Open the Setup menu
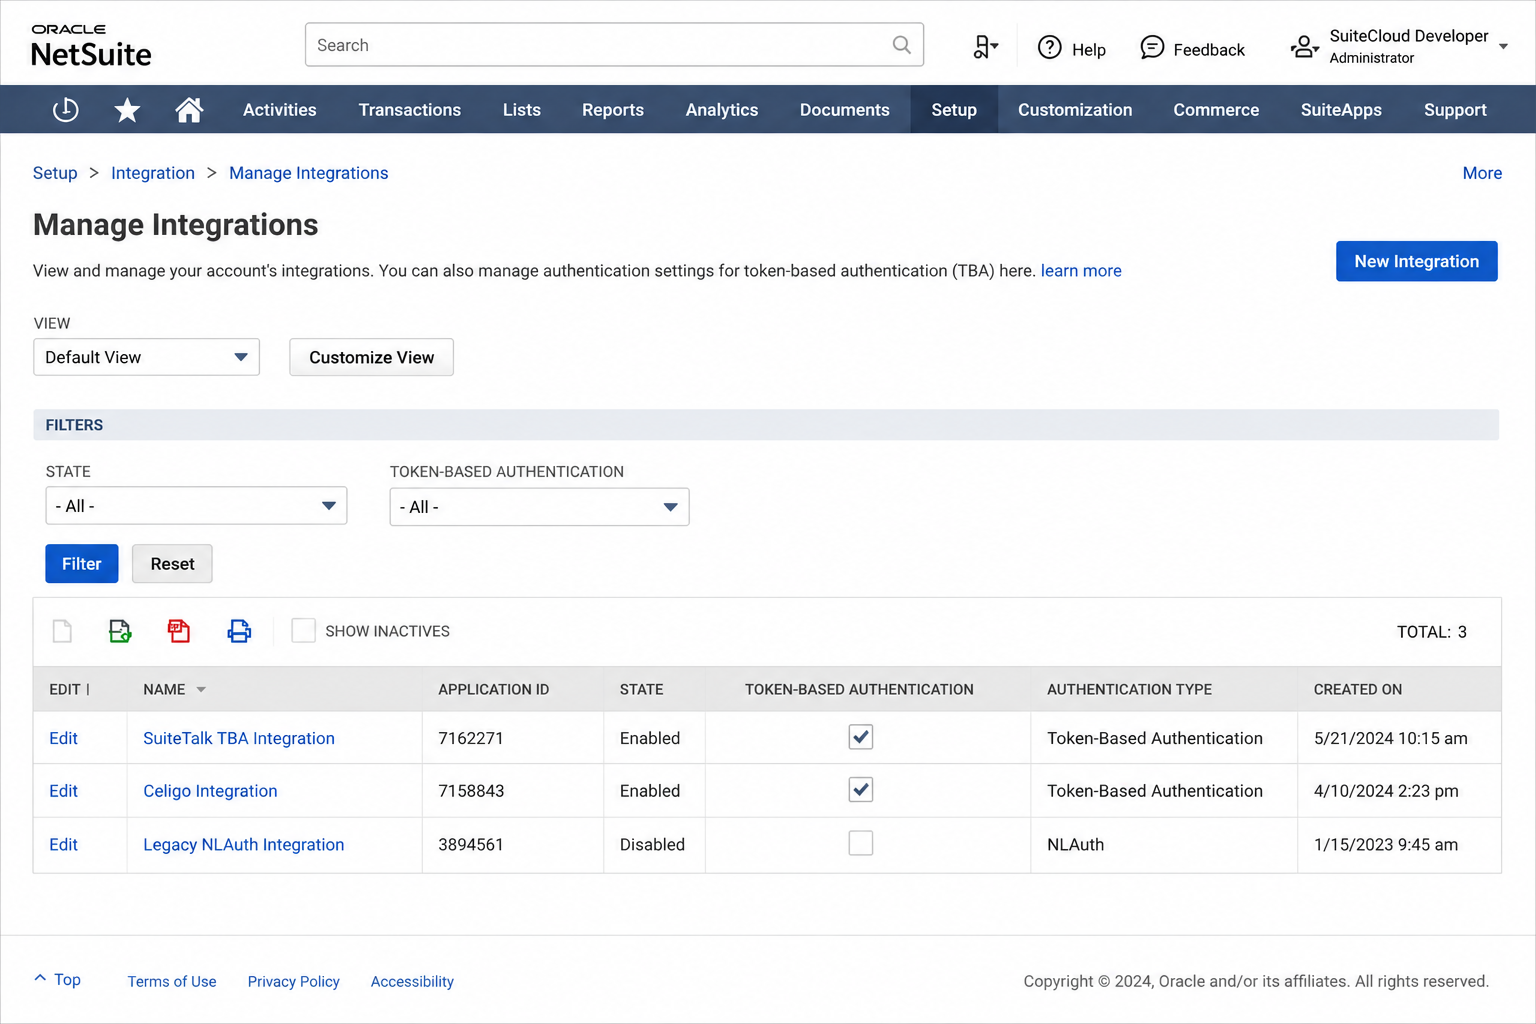Viewport: 1536px width, 1024px height. click(x=954, y=110)
